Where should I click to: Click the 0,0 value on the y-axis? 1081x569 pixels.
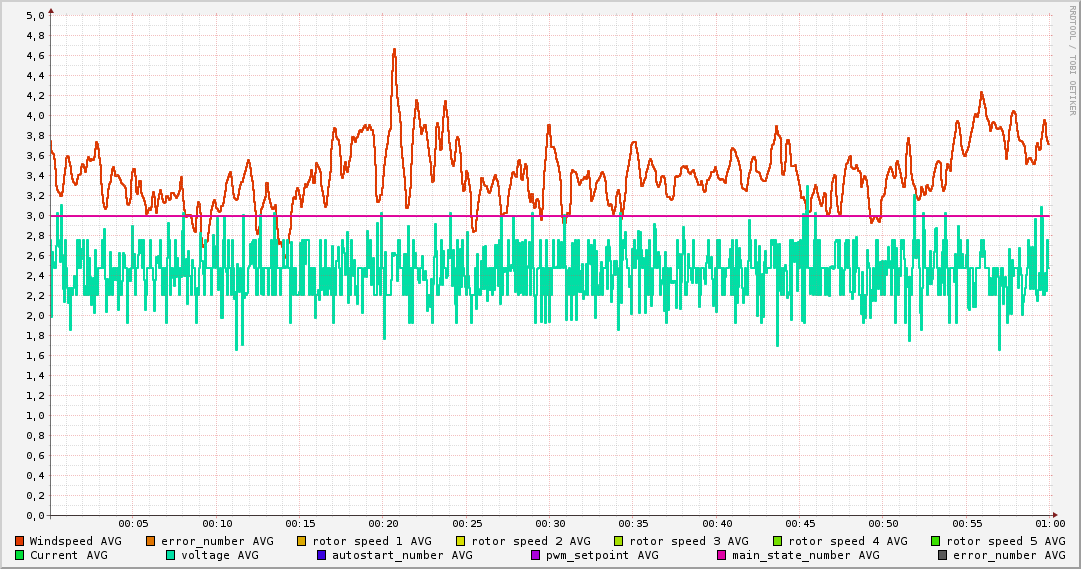(34, 516)
